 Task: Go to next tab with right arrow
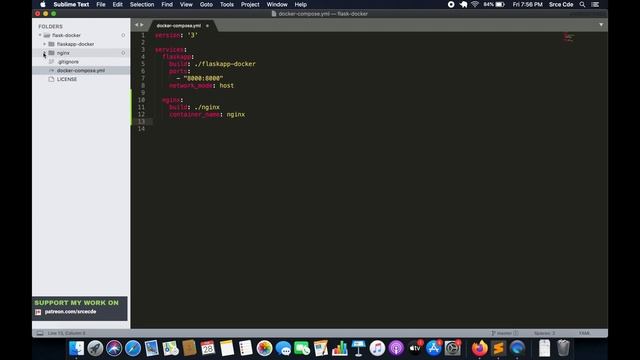(x=142, y=25)
